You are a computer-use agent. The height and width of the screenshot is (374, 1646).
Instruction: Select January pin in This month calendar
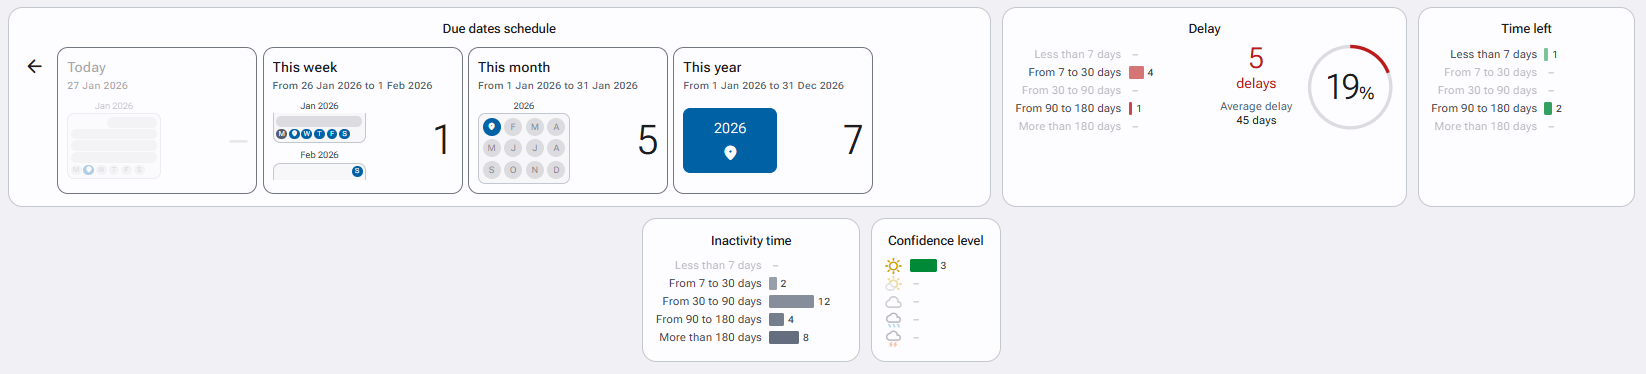[491, 127]
